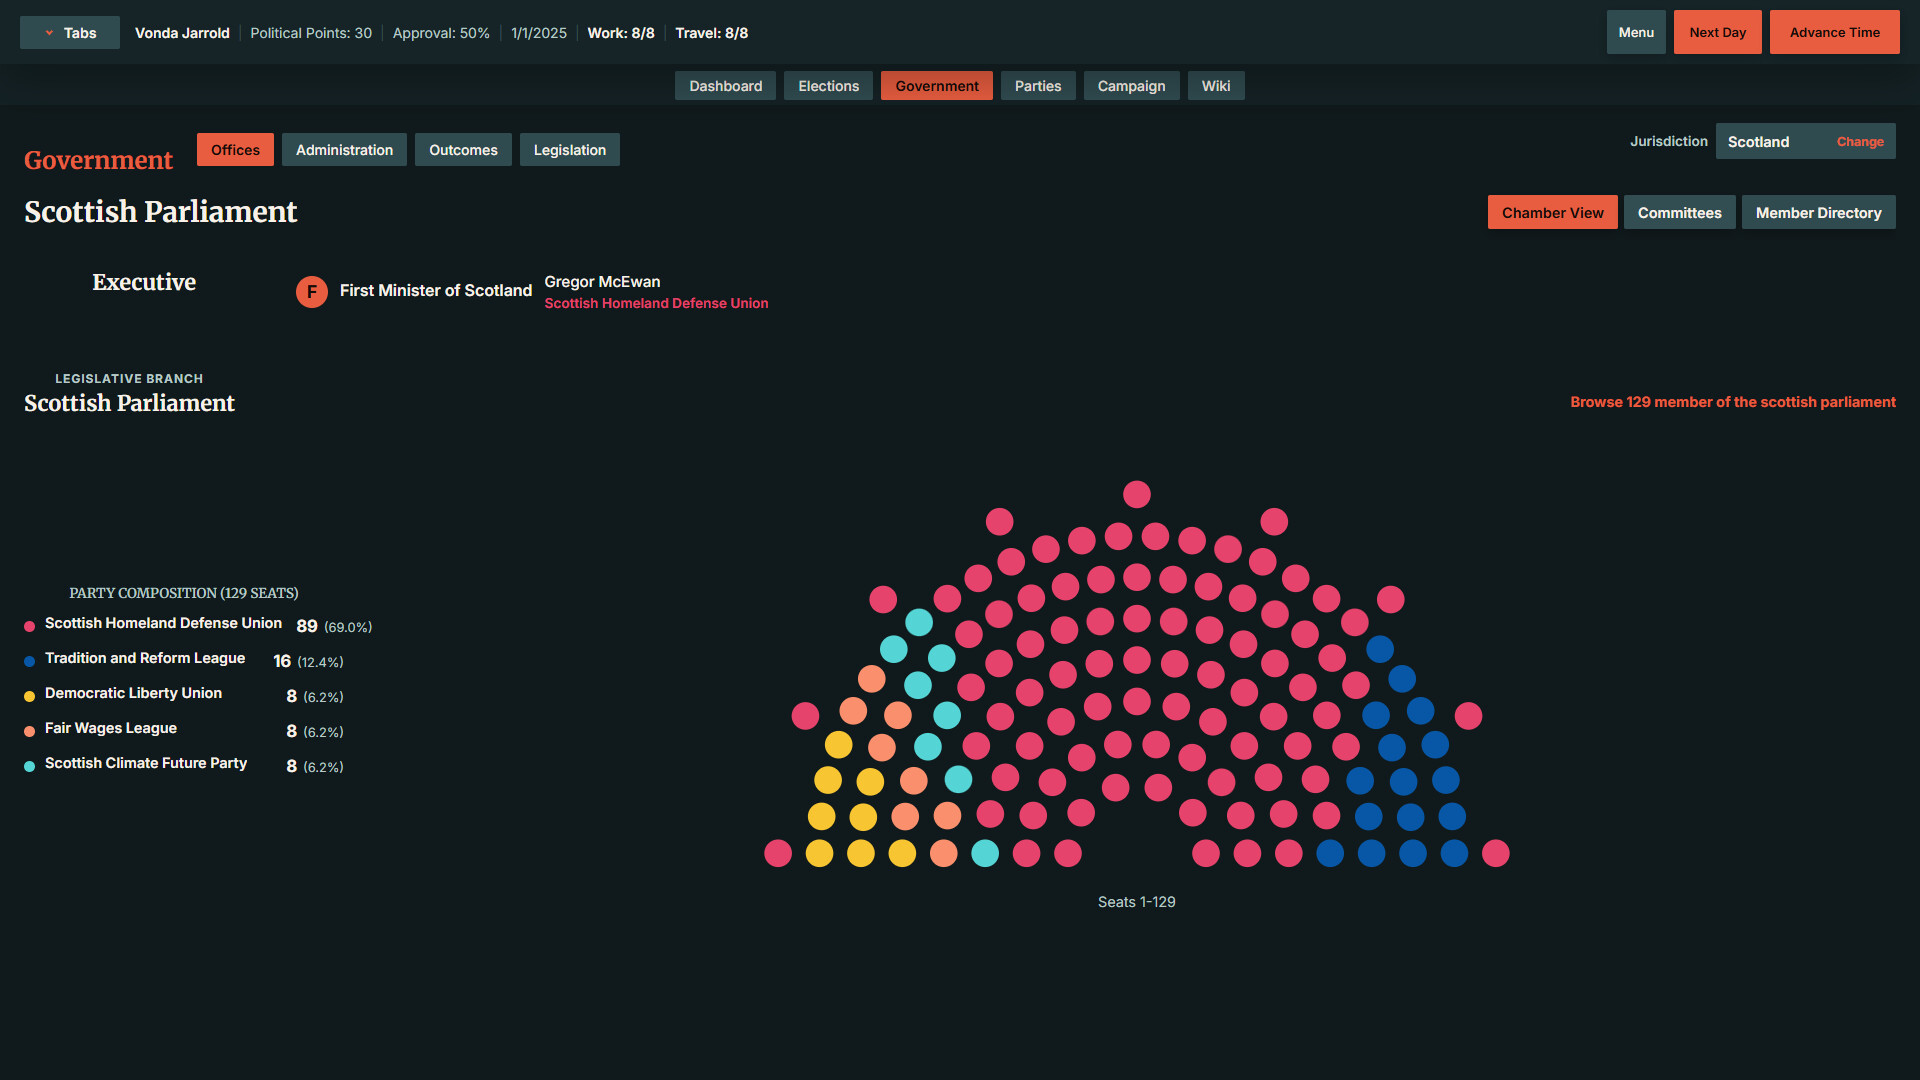Click the blue Tradition and Reform legend dot
This screenshot has width=1920, height=1080.
click(x=30, y=661)
